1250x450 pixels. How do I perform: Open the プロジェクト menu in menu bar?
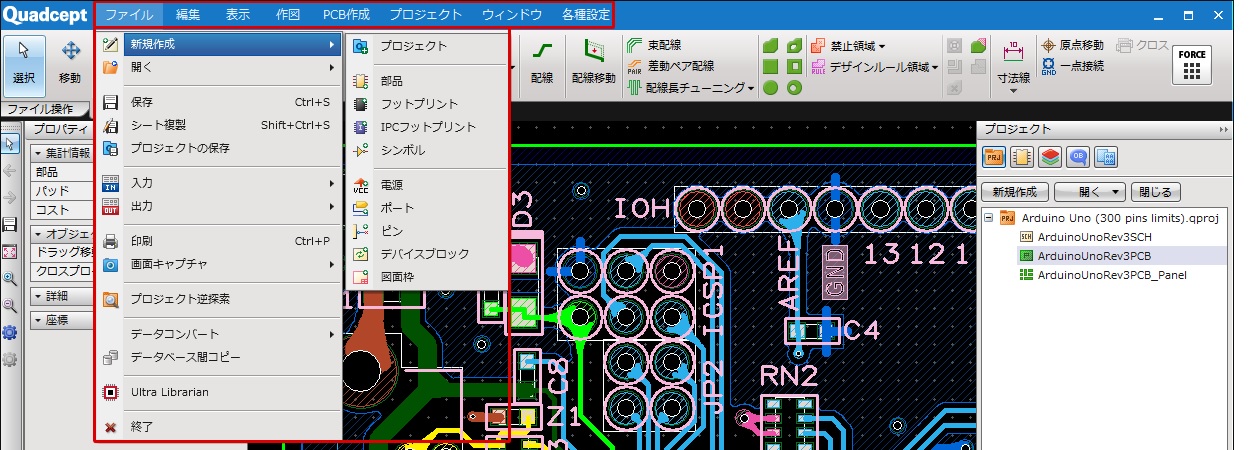[426, 15]
